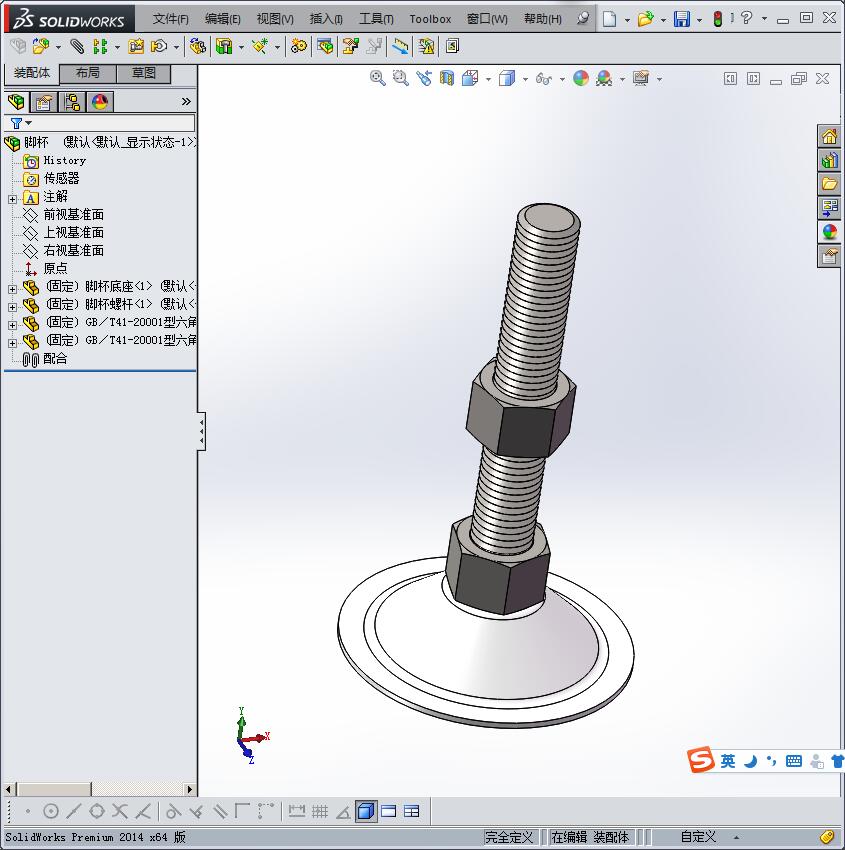Click the Move Component icon

(x=159, y=47)
